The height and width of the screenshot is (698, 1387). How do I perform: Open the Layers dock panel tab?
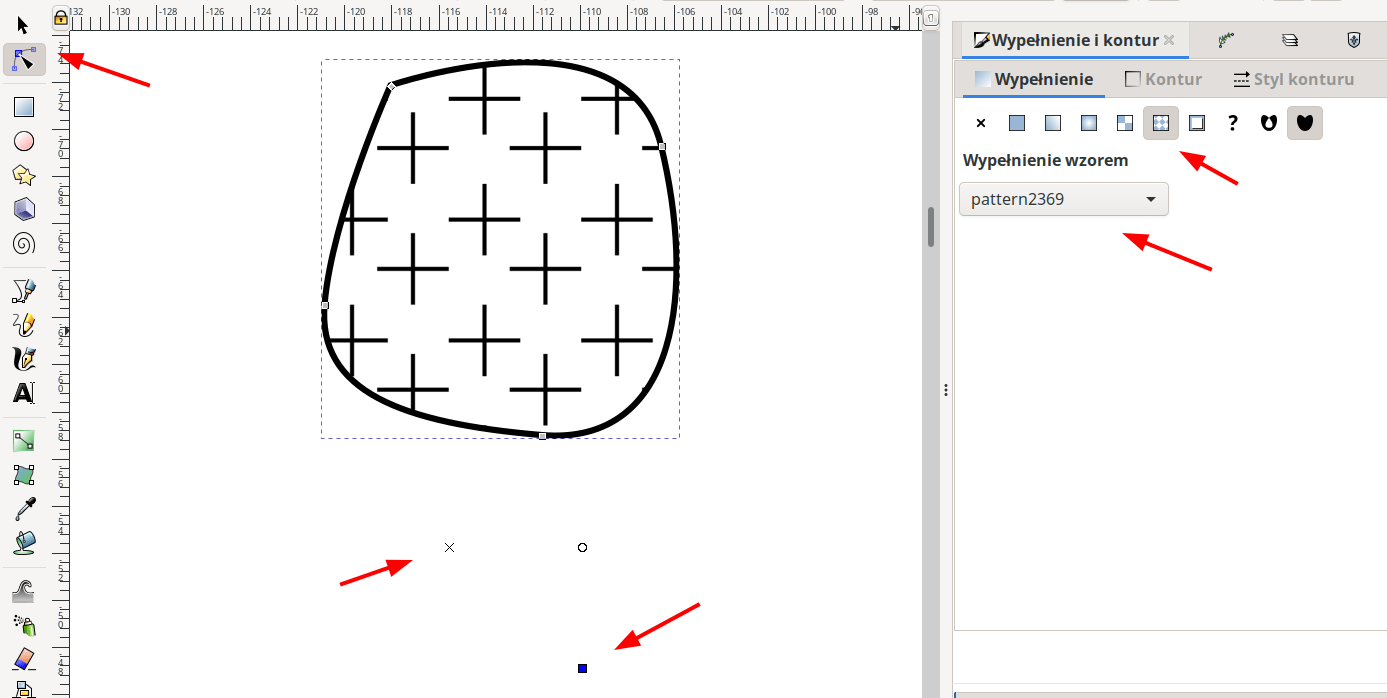pyautogui.click(x=1290, y=41)
